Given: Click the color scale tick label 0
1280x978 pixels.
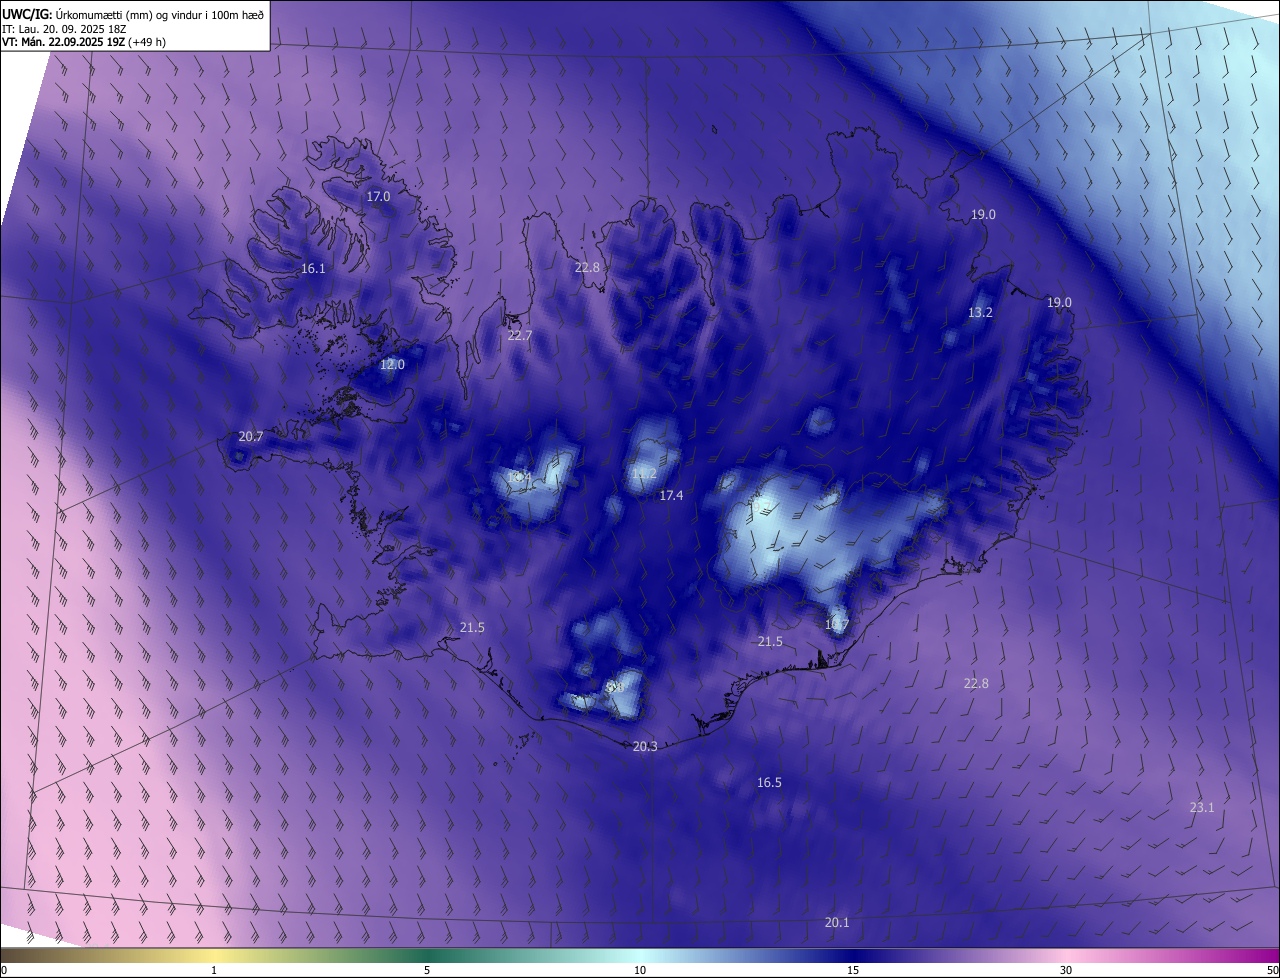Looking at the screenshot, I should click(4, 970).
